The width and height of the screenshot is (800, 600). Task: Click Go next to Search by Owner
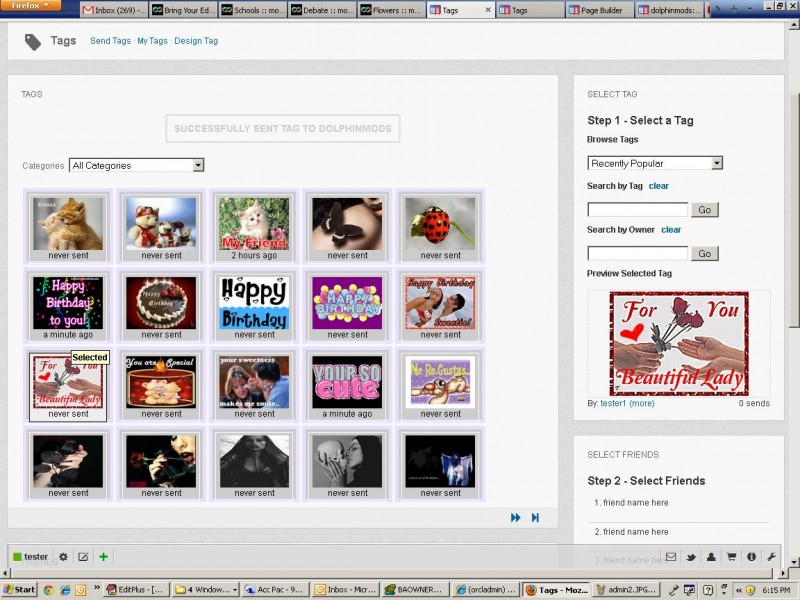(x=705, y=254)
